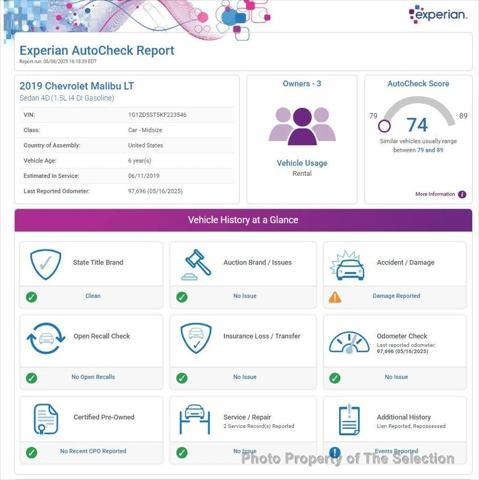The width and height of the screenshot is (479, 480).
Task: Open the Events Reported link
Action: point(396,451)
